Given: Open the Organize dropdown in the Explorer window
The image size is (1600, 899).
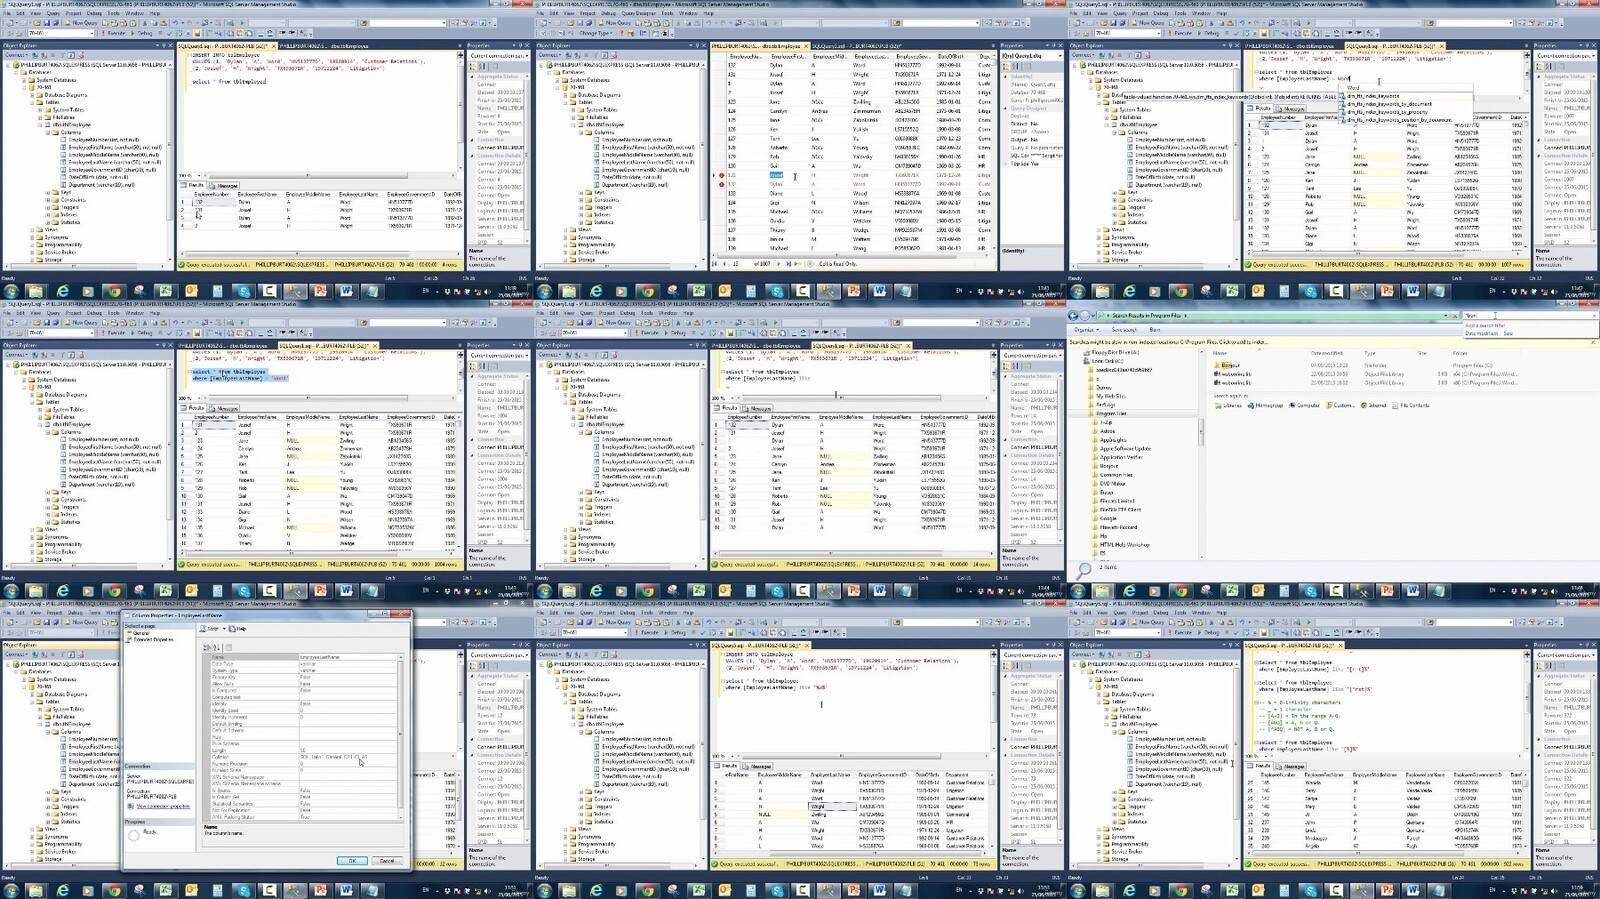Looking at the screenshot, I should pyautogui.click(x=1084, y=329).
